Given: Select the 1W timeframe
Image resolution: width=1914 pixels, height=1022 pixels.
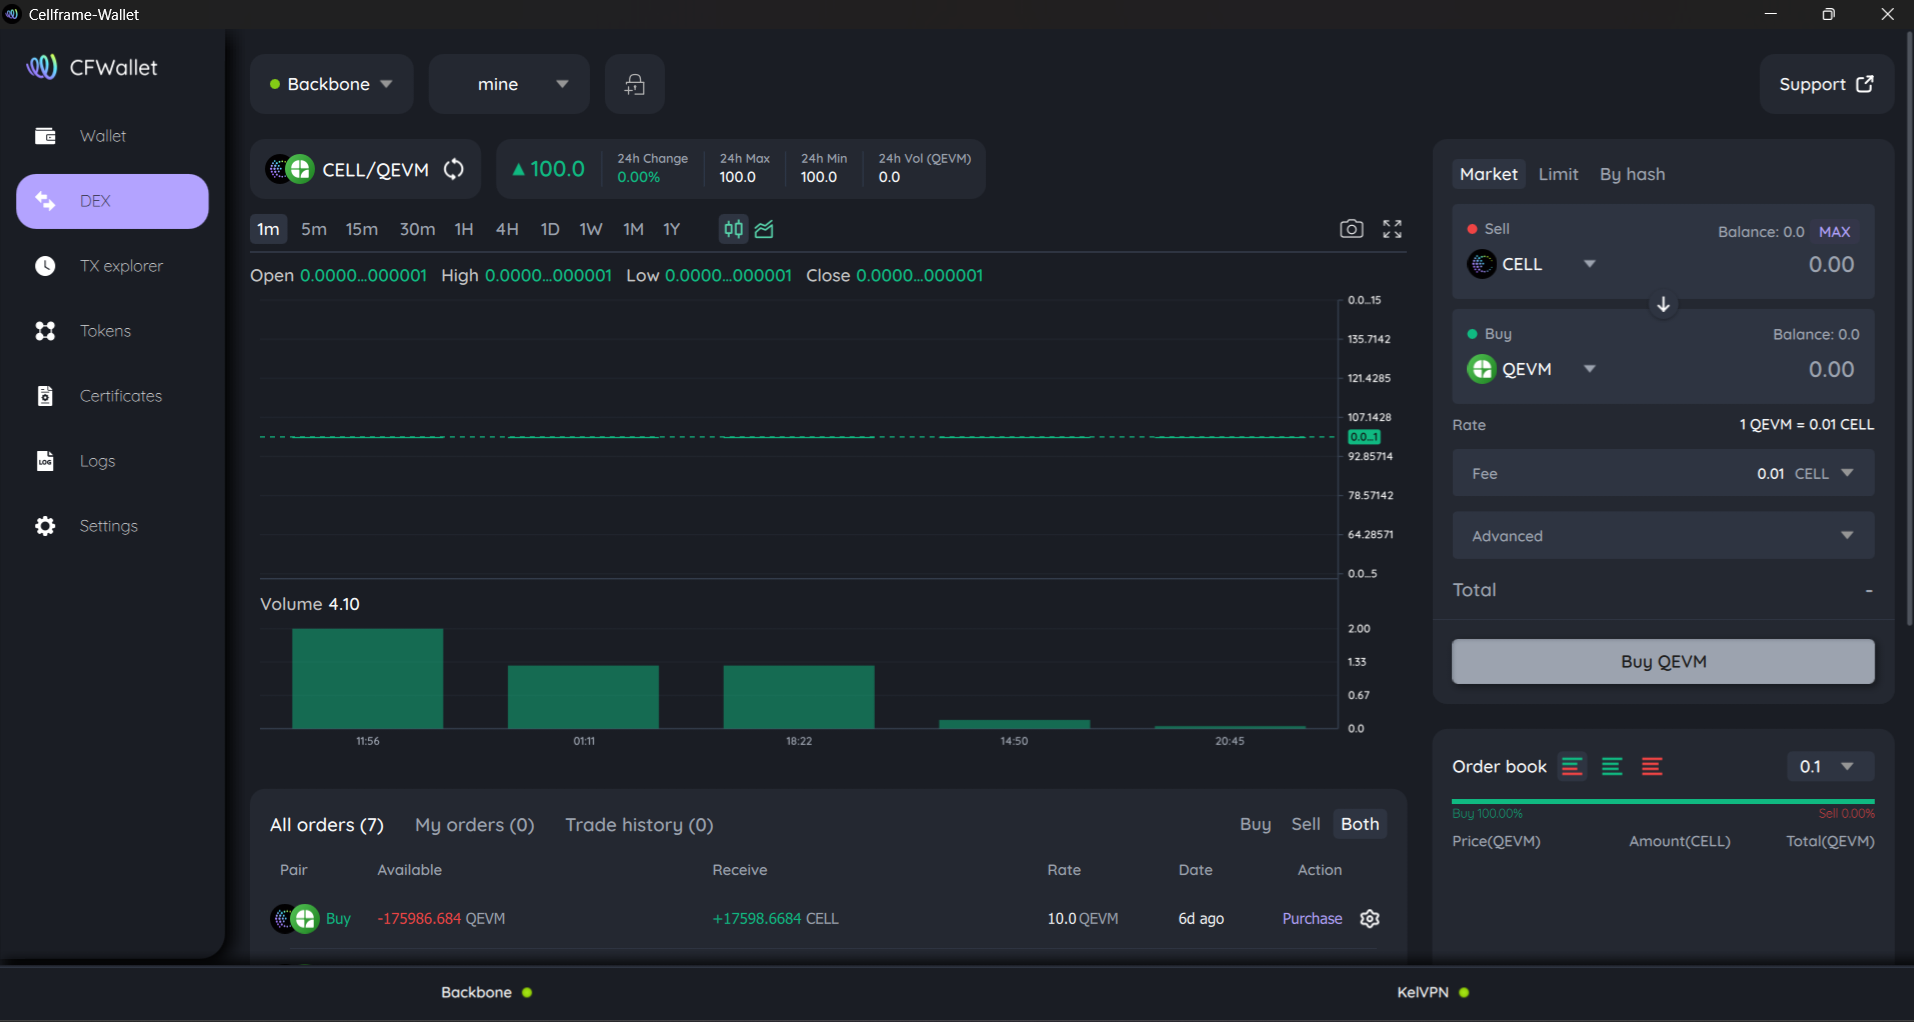Looking at the screenshot, I should pos(591,229).
